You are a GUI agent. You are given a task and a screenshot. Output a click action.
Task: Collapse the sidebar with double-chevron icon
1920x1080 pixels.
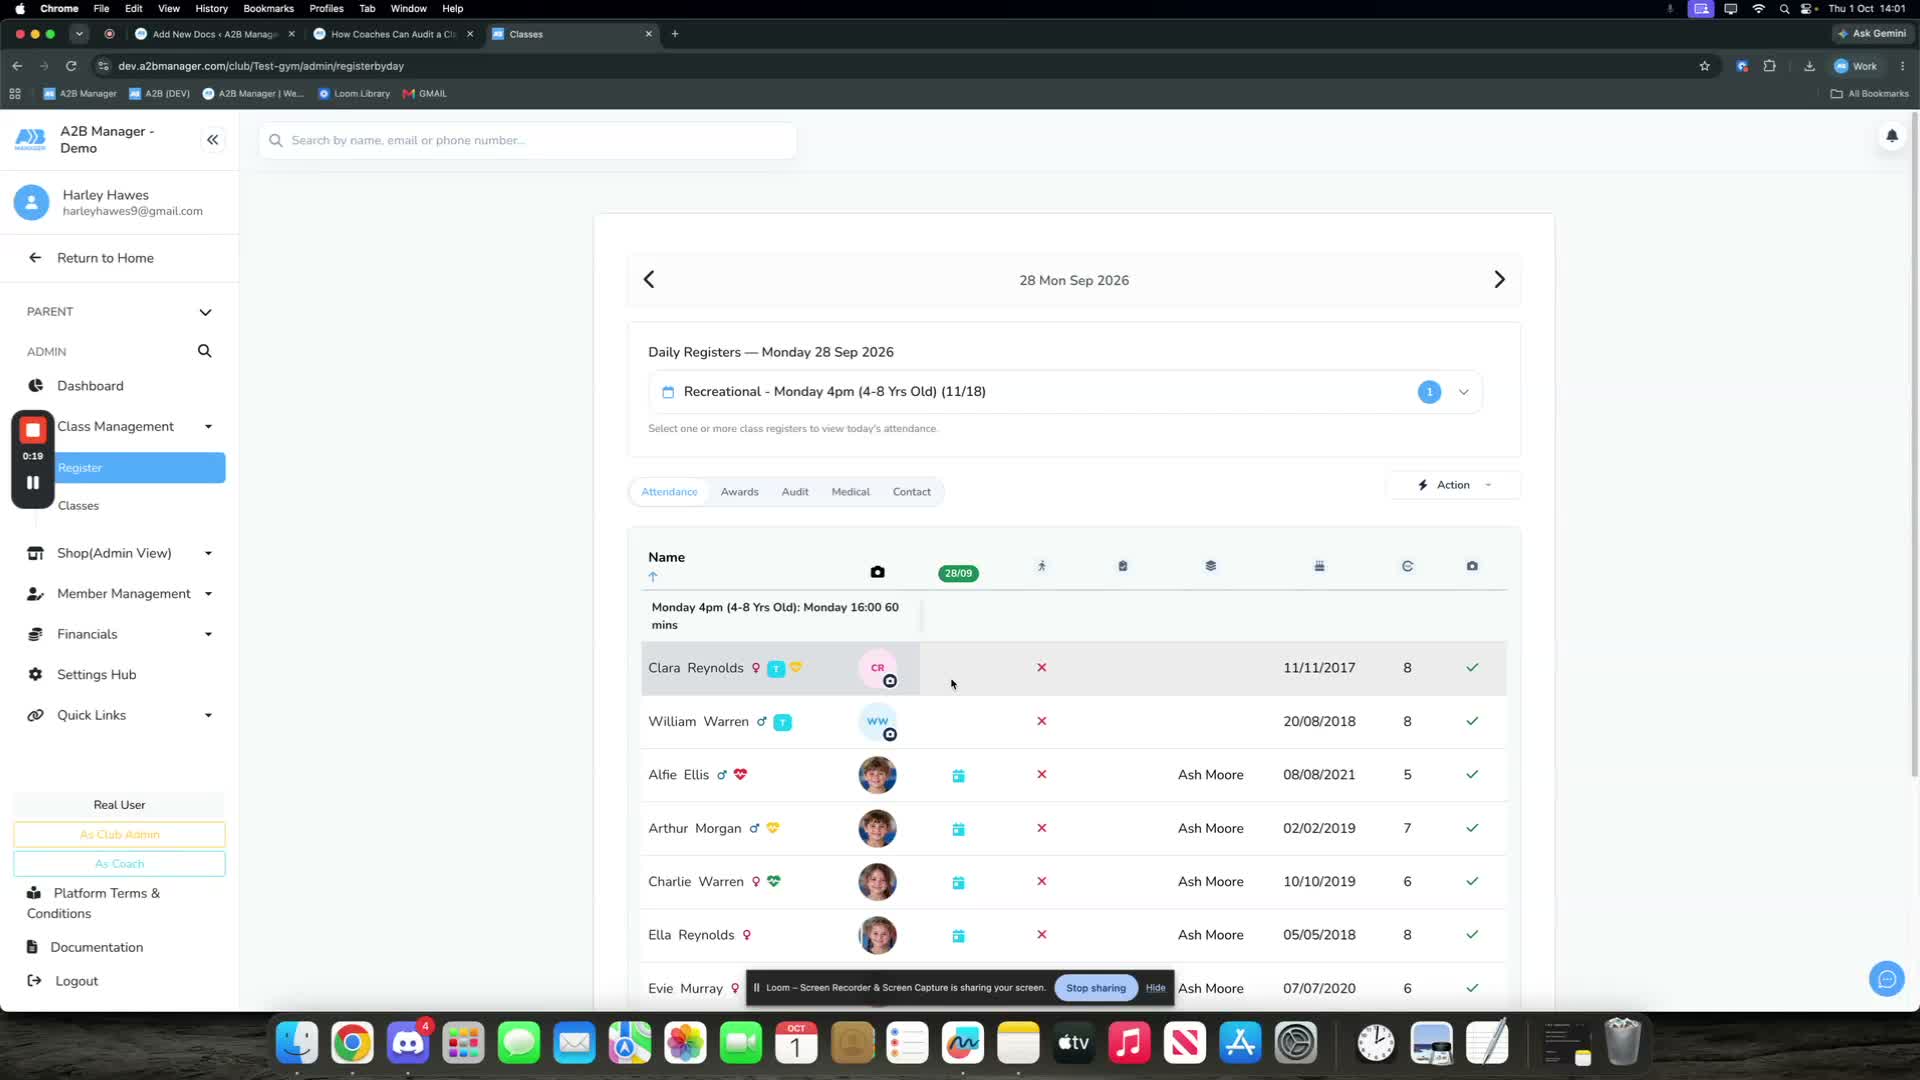point(212,140)
